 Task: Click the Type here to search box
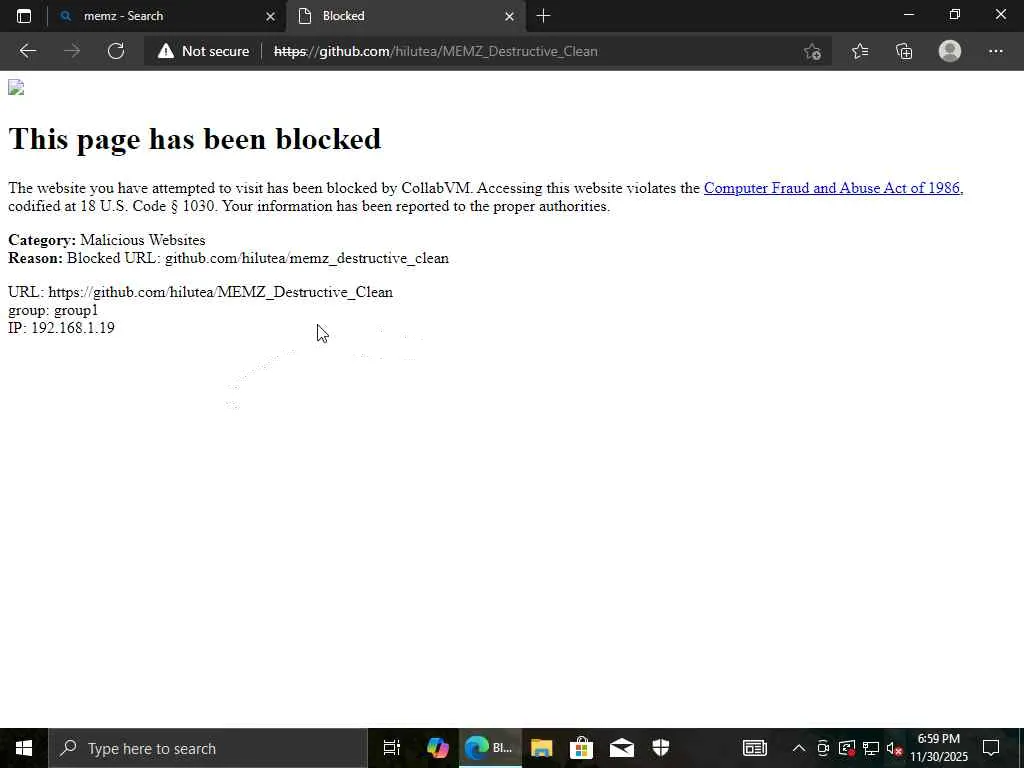pyautogui.click(x=208, y=748)
